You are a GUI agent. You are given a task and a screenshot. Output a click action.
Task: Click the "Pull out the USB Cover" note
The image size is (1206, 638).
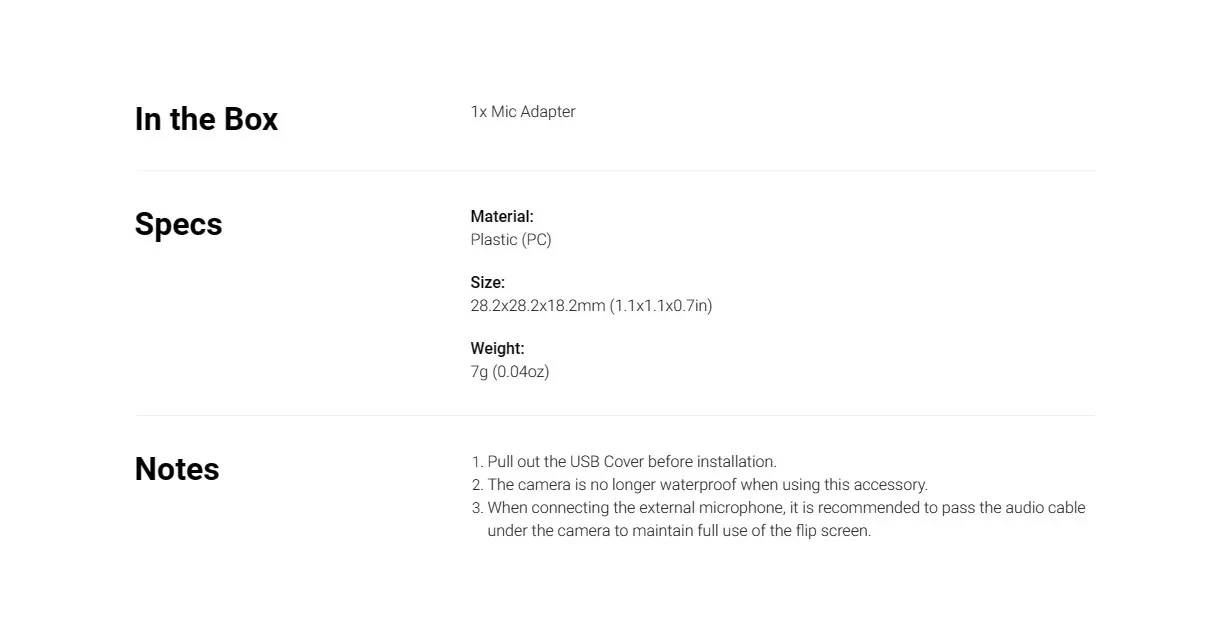click(x=631, y=462)
